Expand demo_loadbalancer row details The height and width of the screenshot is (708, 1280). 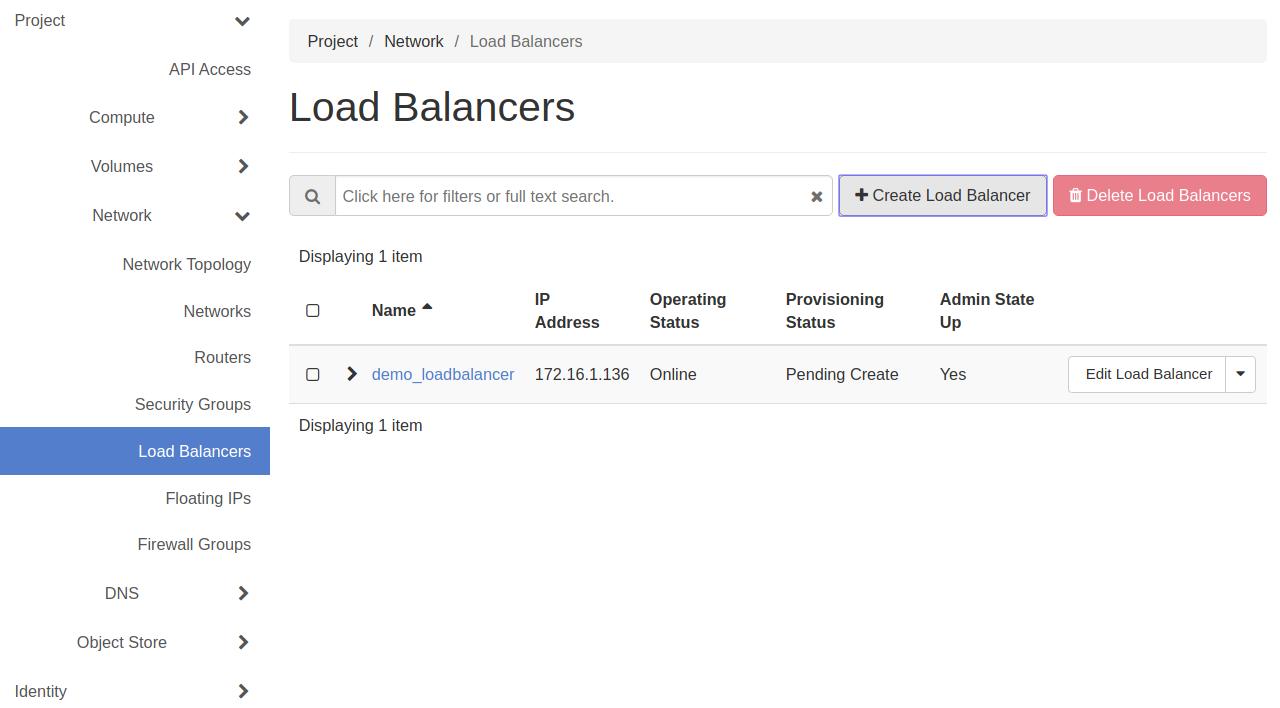pos(351,374)
